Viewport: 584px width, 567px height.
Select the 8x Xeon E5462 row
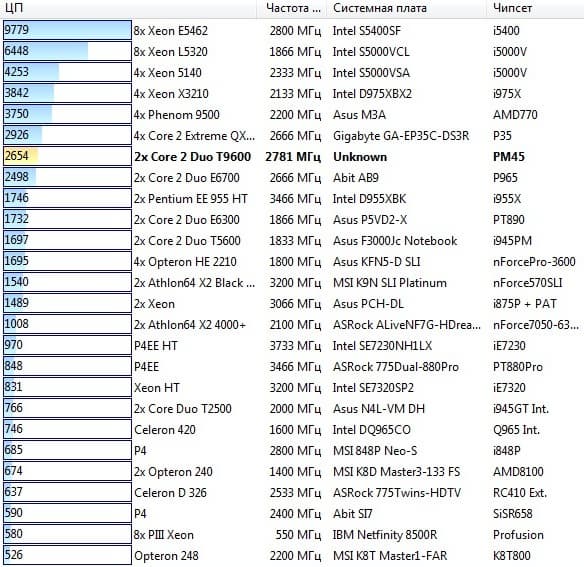coord(292,31)
